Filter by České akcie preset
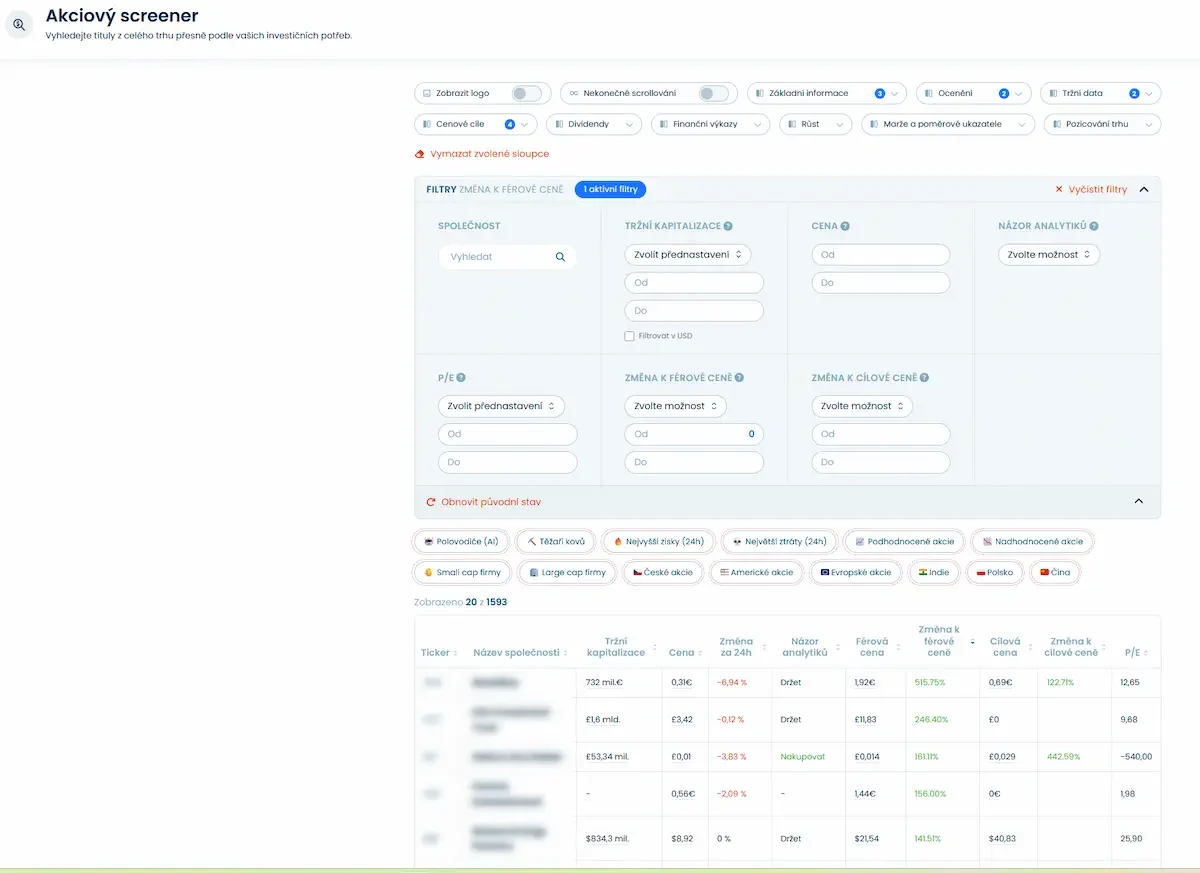Image resolution: width=1200 pixels, height=873 pixels. click(663, 573)
